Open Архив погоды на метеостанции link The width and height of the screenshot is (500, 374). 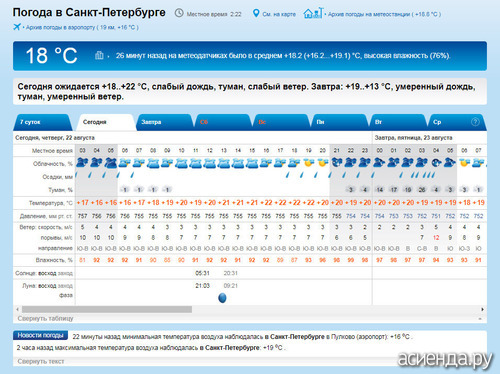[384, 14]
